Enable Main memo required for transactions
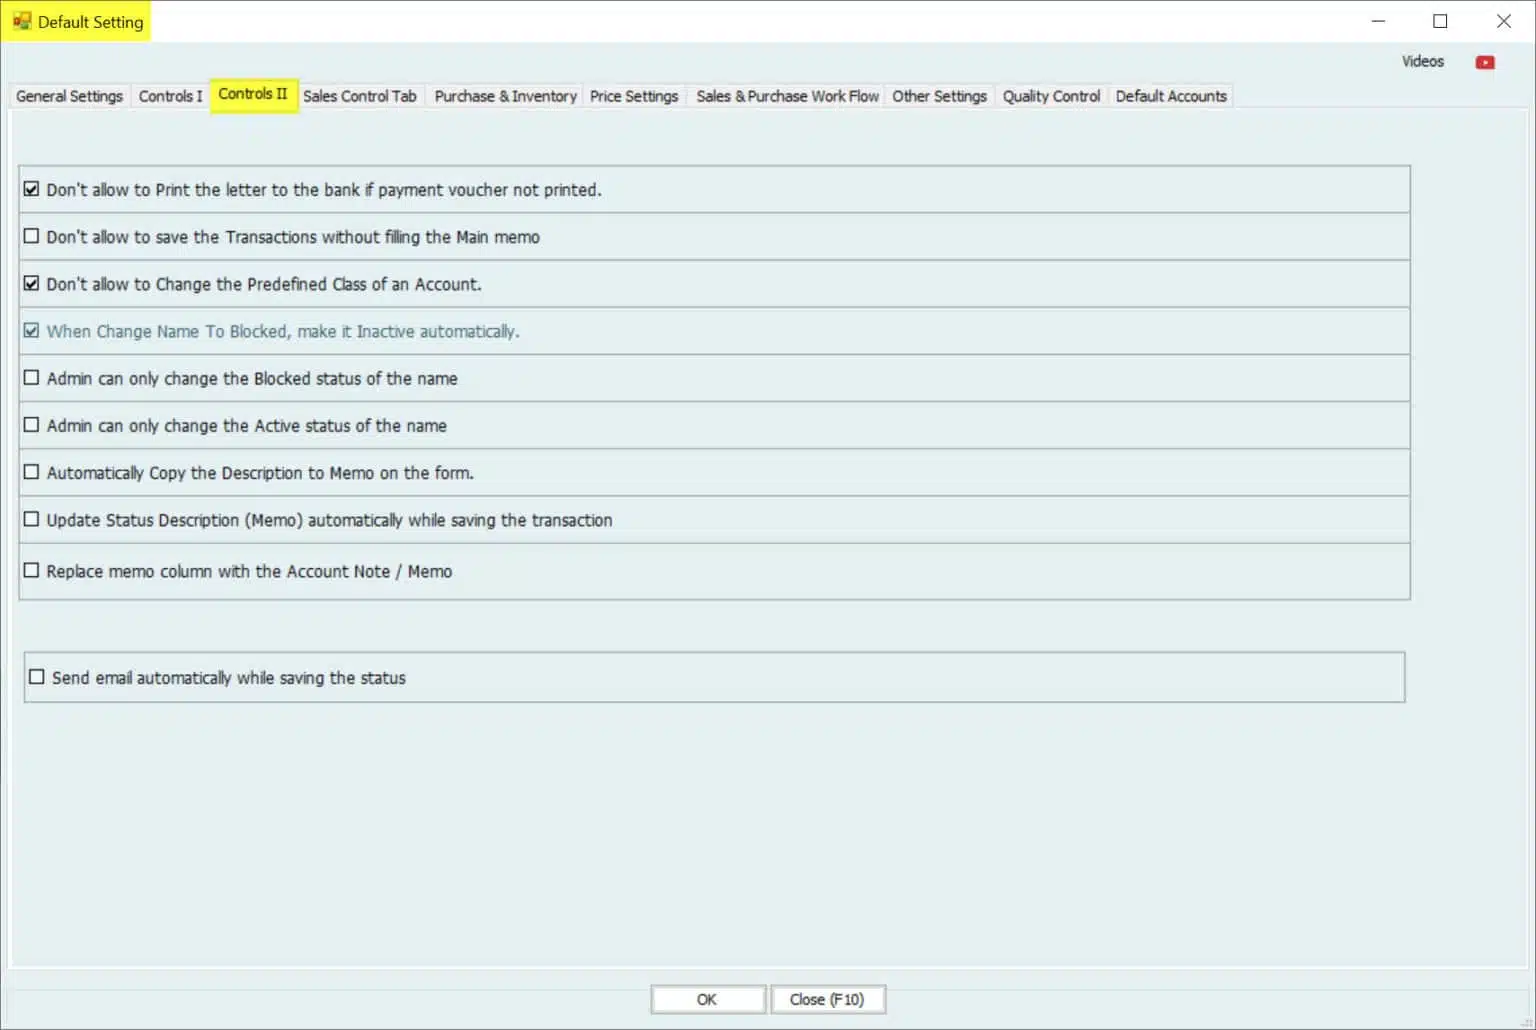Viewport: 1536px width, 1030px height. [32, 237]
